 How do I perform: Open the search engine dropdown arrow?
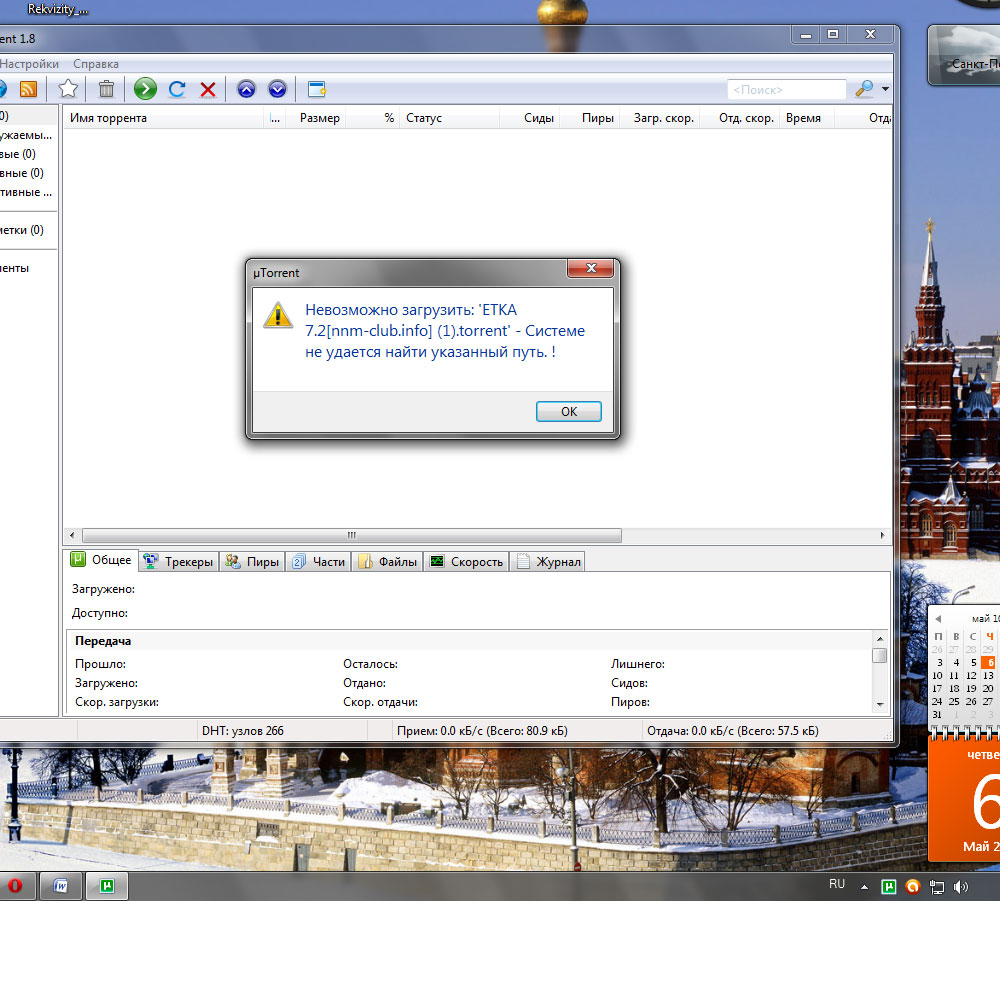tap(885, 90)
